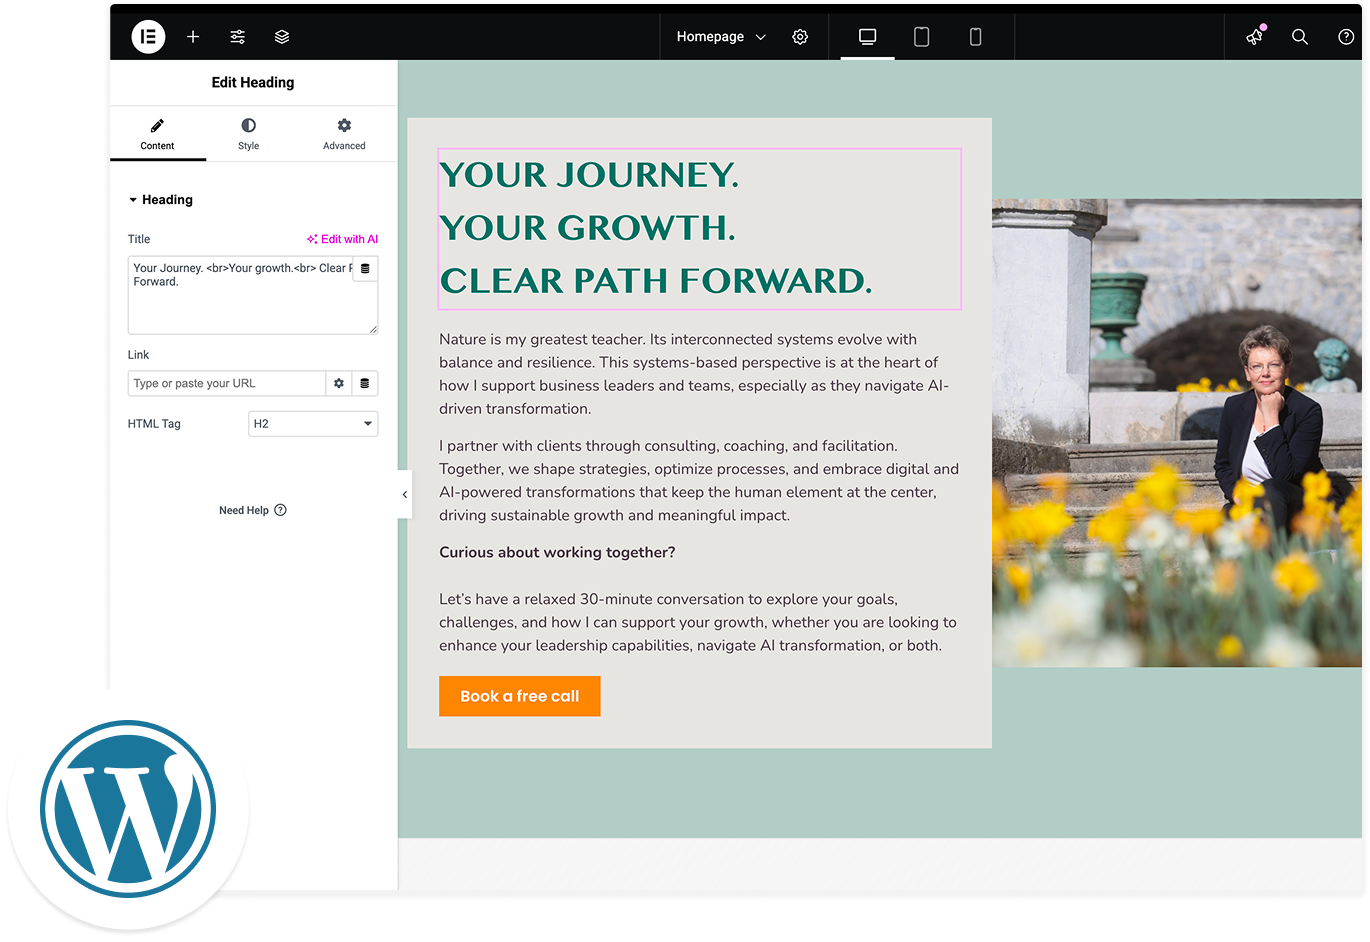Open the Homepage document dropdown
The image size is (1370, 942).
pos(720,37)
